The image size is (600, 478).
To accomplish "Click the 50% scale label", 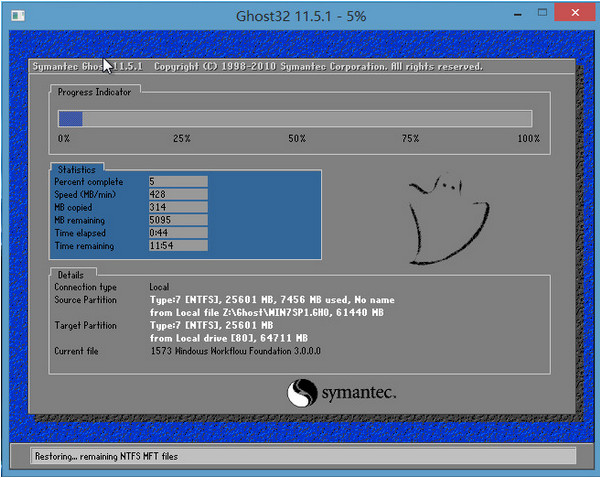I will tap(297, 139).
